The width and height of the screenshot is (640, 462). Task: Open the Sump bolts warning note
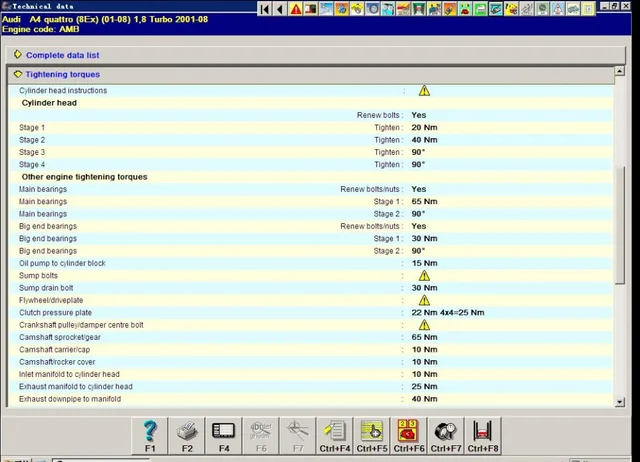(424, 275)
